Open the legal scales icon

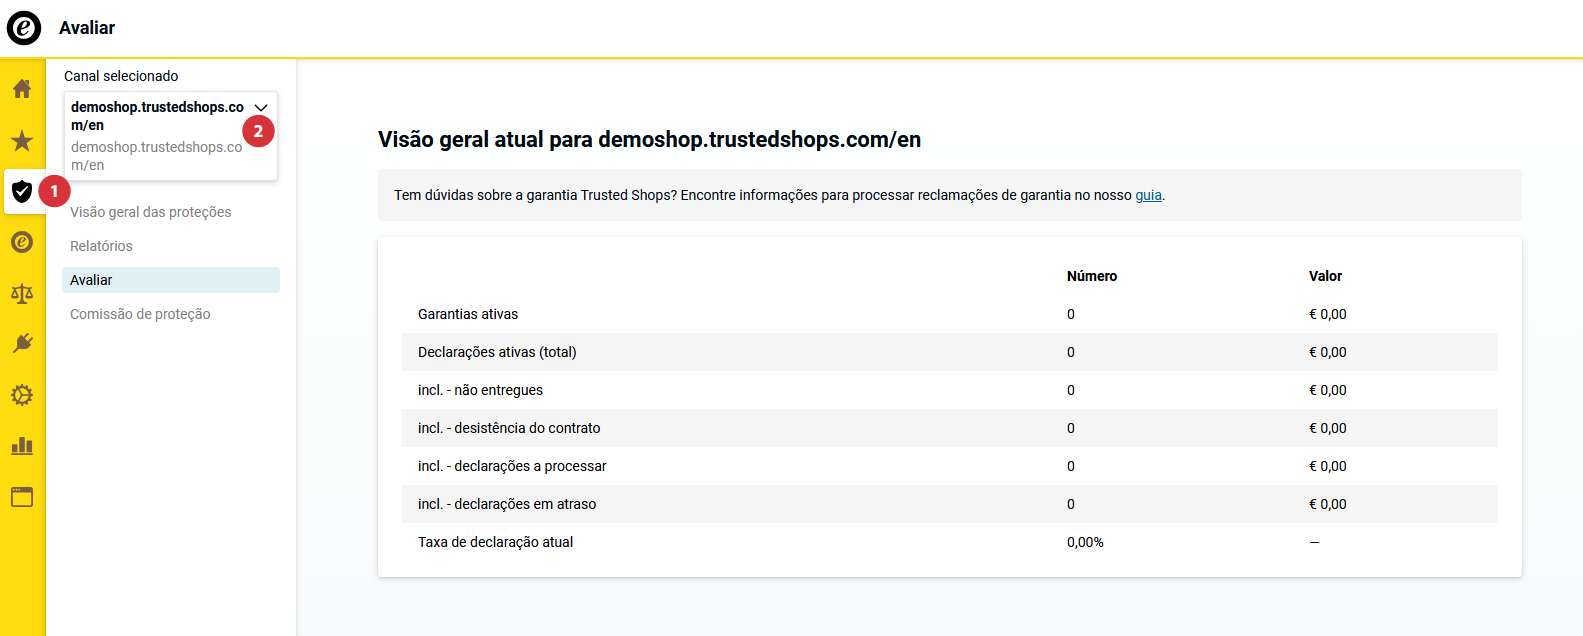click(x=22, y=293)
